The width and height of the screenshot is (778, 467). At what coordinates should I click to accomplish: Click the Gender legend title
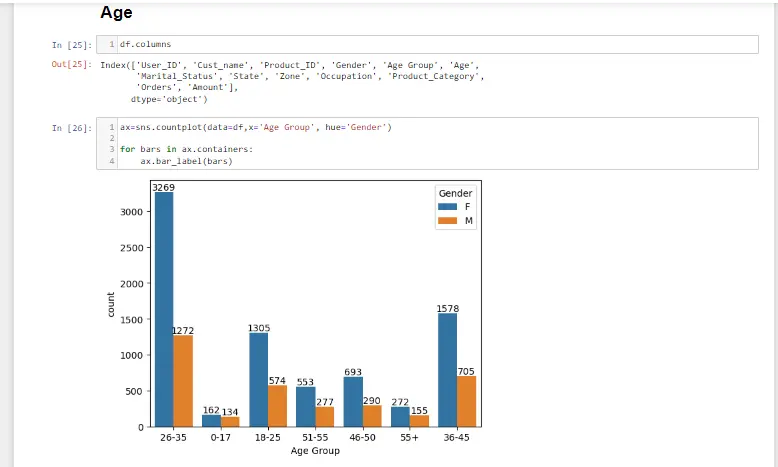point(455,193)
